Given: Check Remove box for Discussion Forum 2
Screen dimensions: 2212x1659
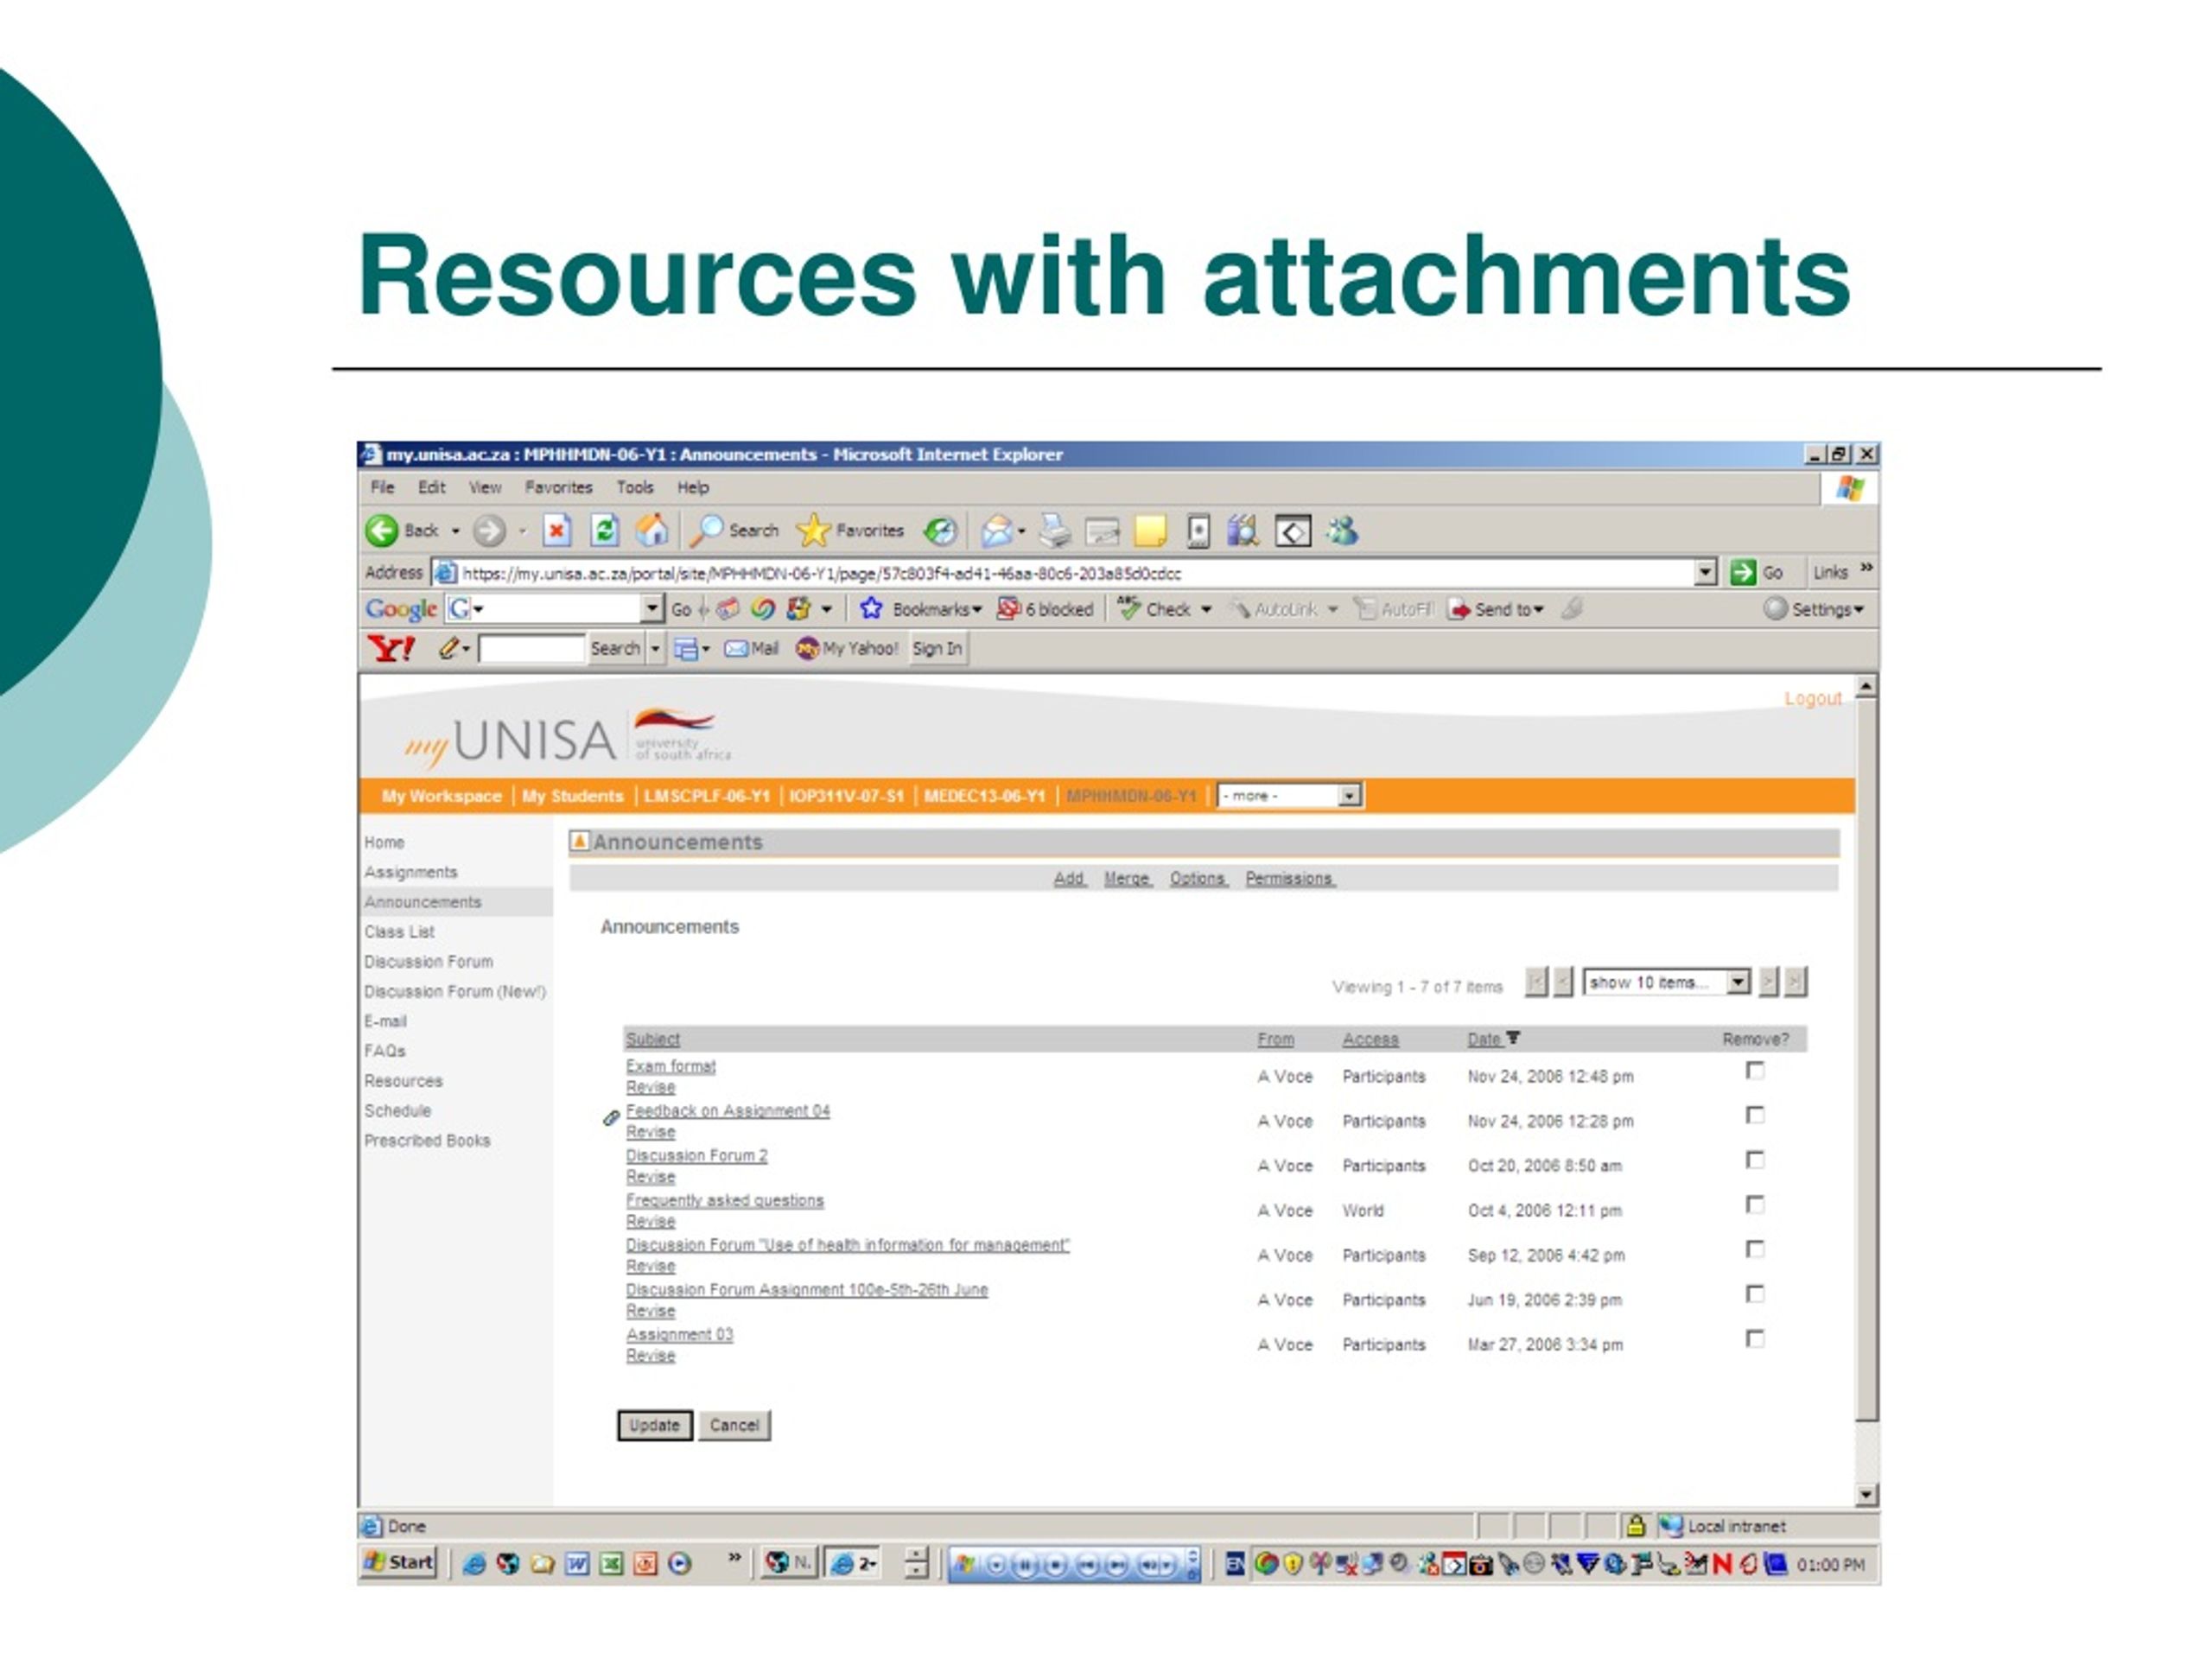Looking at the screenshot, I should coord(1755,1160).
